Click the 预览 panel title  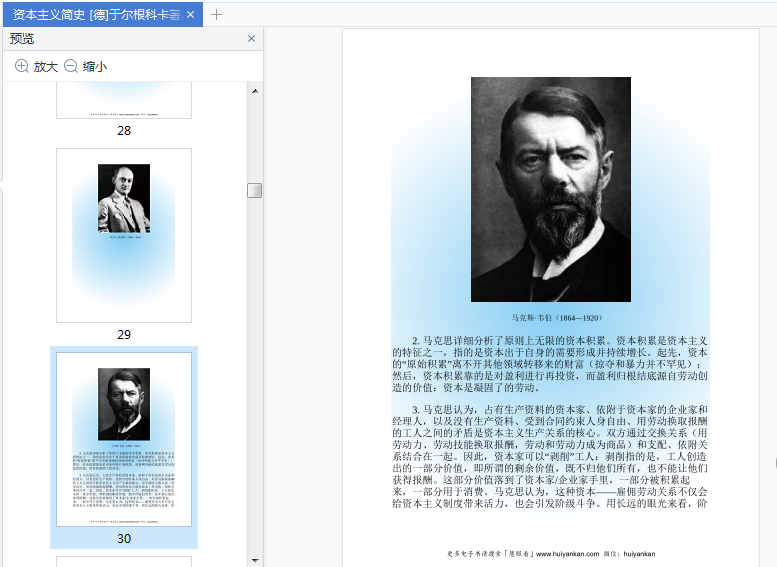pyautogui.click(x=22, y=39)
